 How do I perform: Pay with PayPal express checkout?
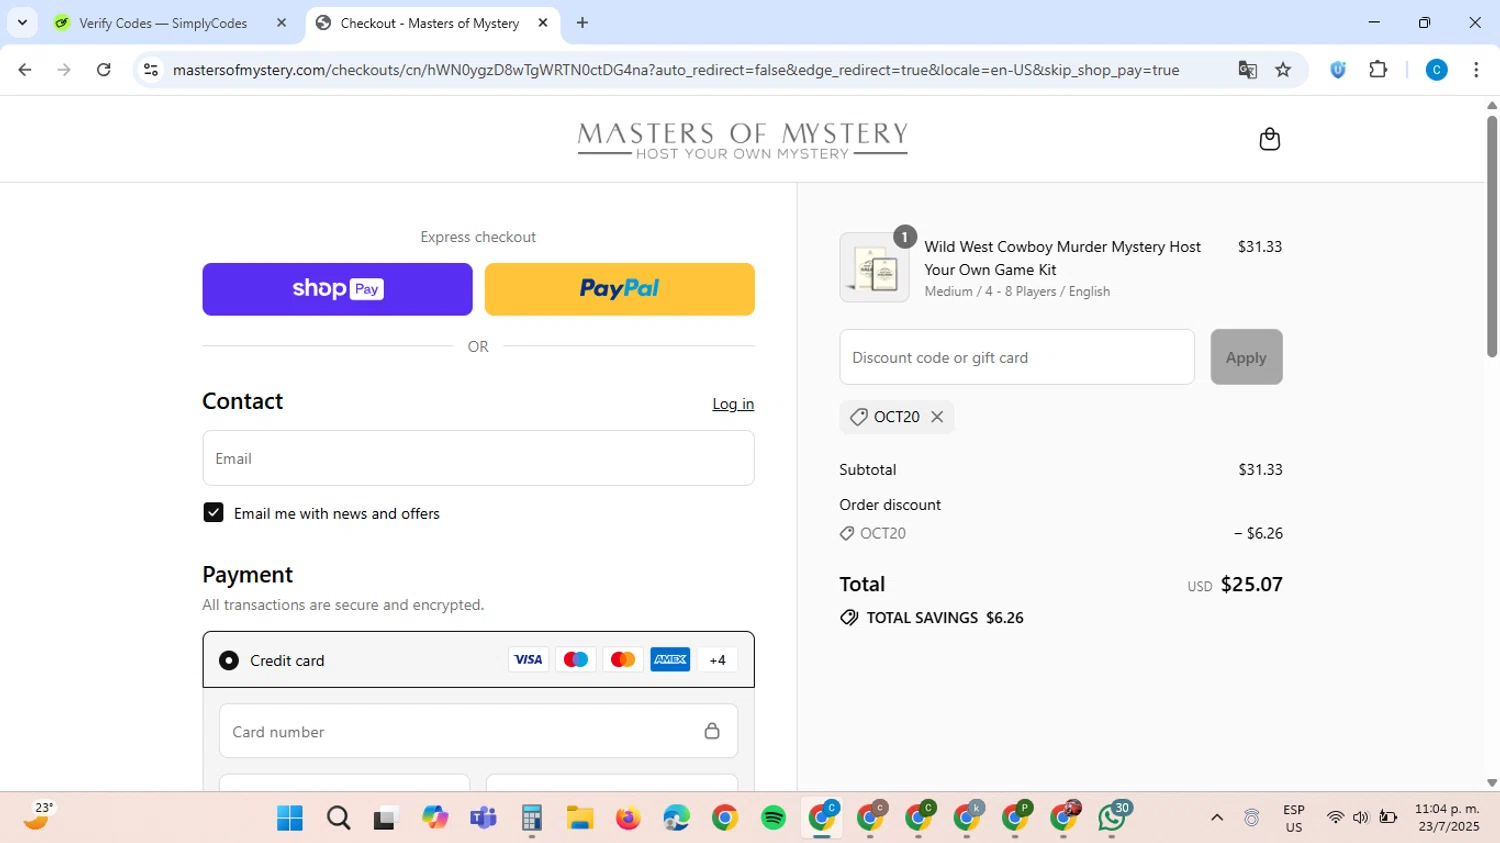click(x=619, y=289)
